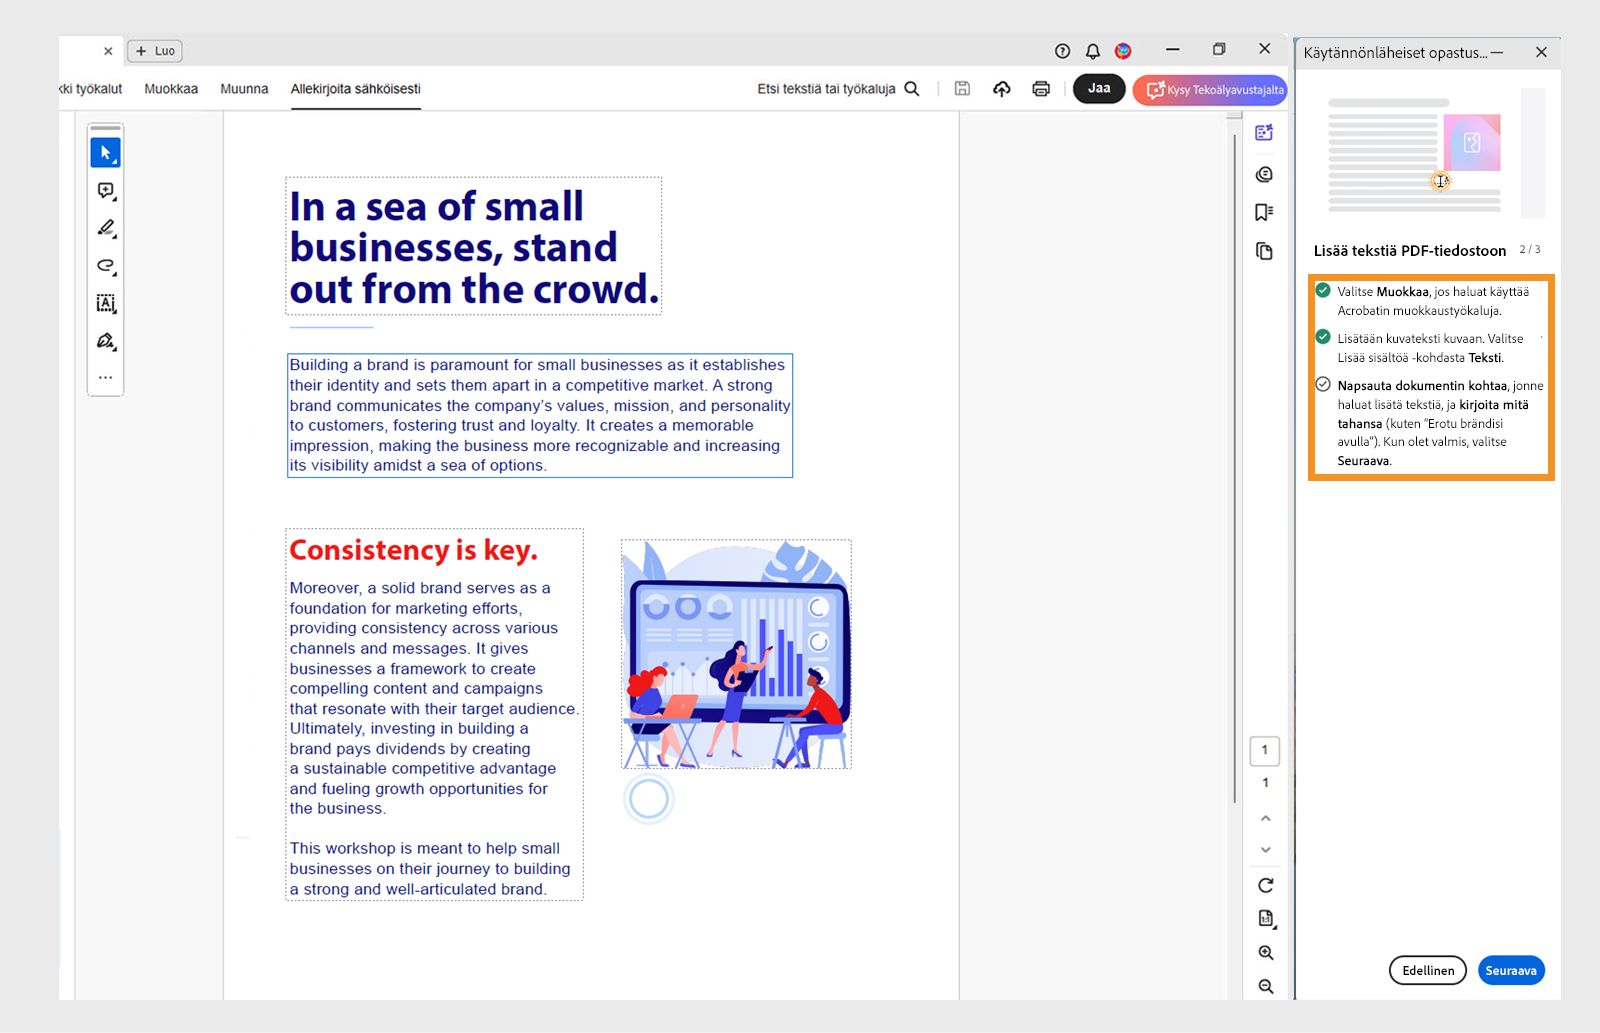Click the paragraph starting "Moreover, a solid brand"
Screen dimensions: 1600x1033
[434, 698]
